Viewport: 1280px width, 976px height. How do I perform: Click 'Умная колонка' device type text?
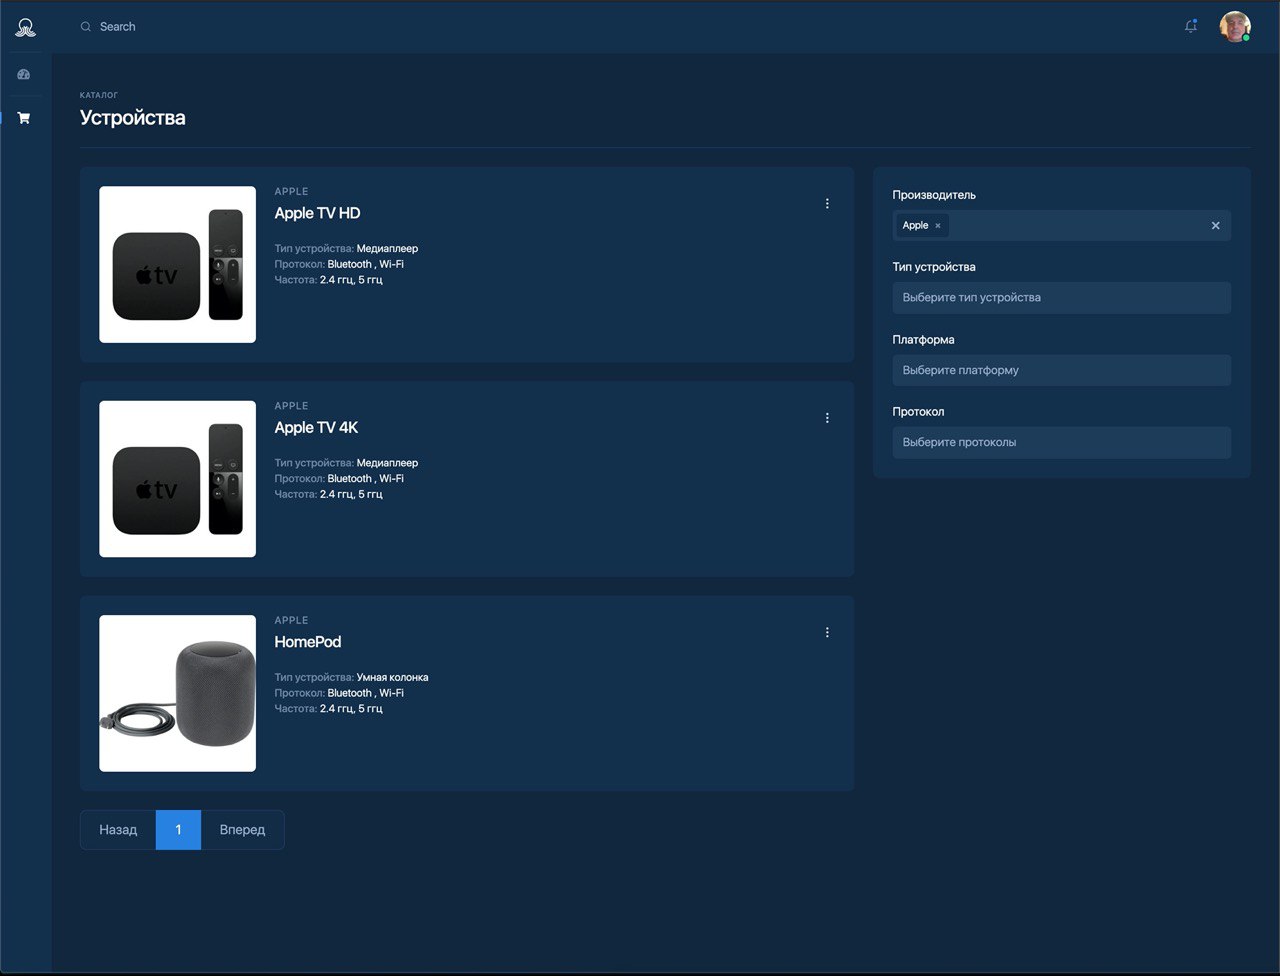(392, 677)
